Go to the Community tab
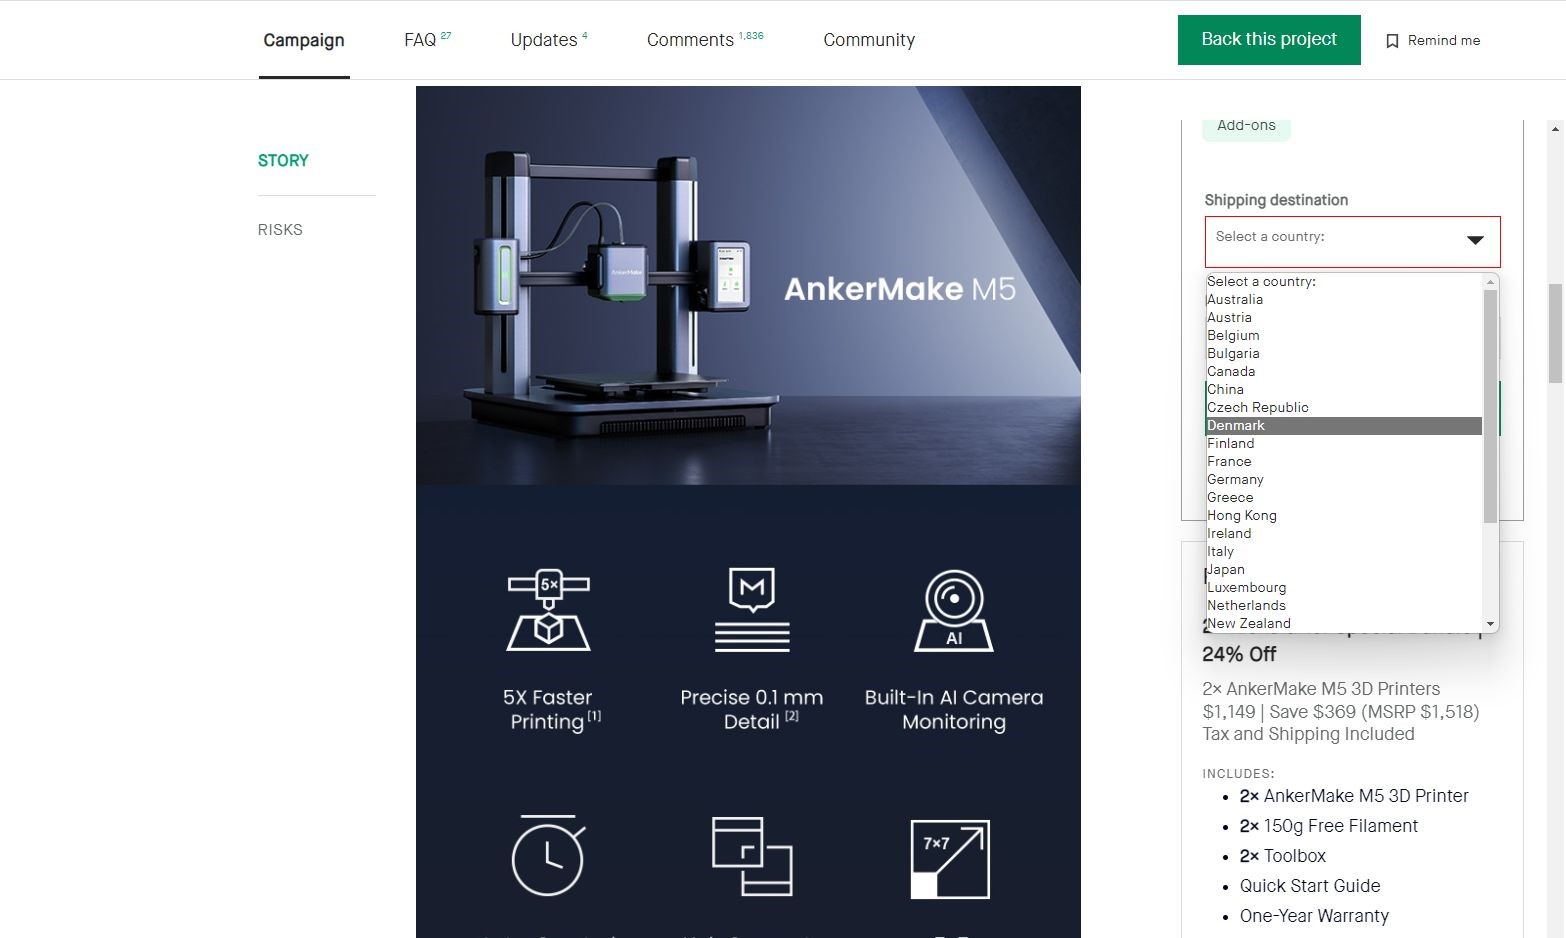 (x=869, y=40)
